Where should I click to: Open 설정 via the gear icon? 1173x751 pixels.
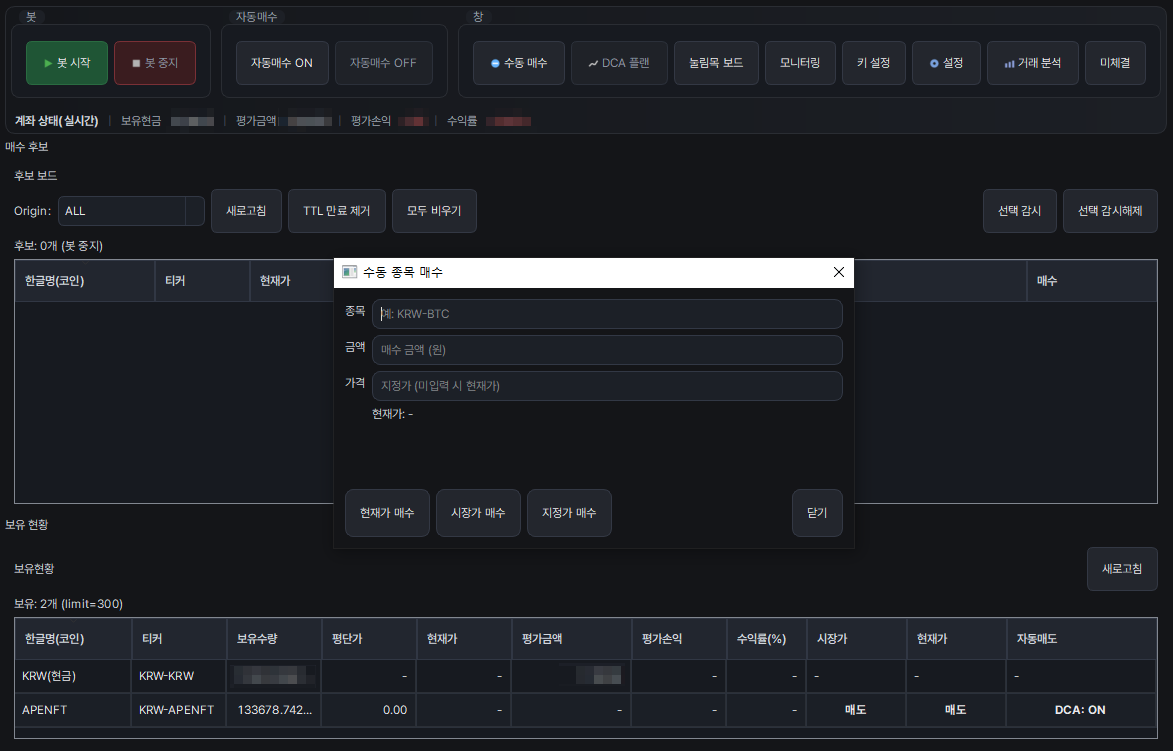click(x=945, y=61)
